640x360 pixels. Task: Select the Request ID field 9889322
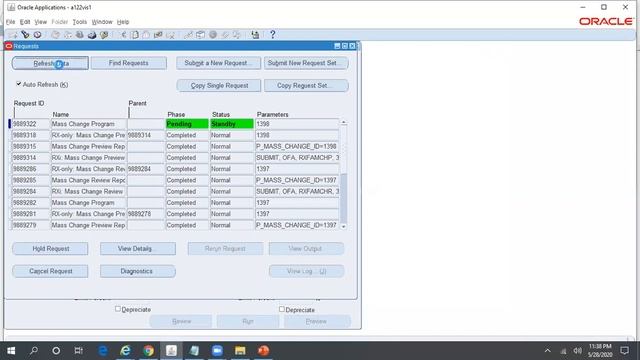coord(31,124)
